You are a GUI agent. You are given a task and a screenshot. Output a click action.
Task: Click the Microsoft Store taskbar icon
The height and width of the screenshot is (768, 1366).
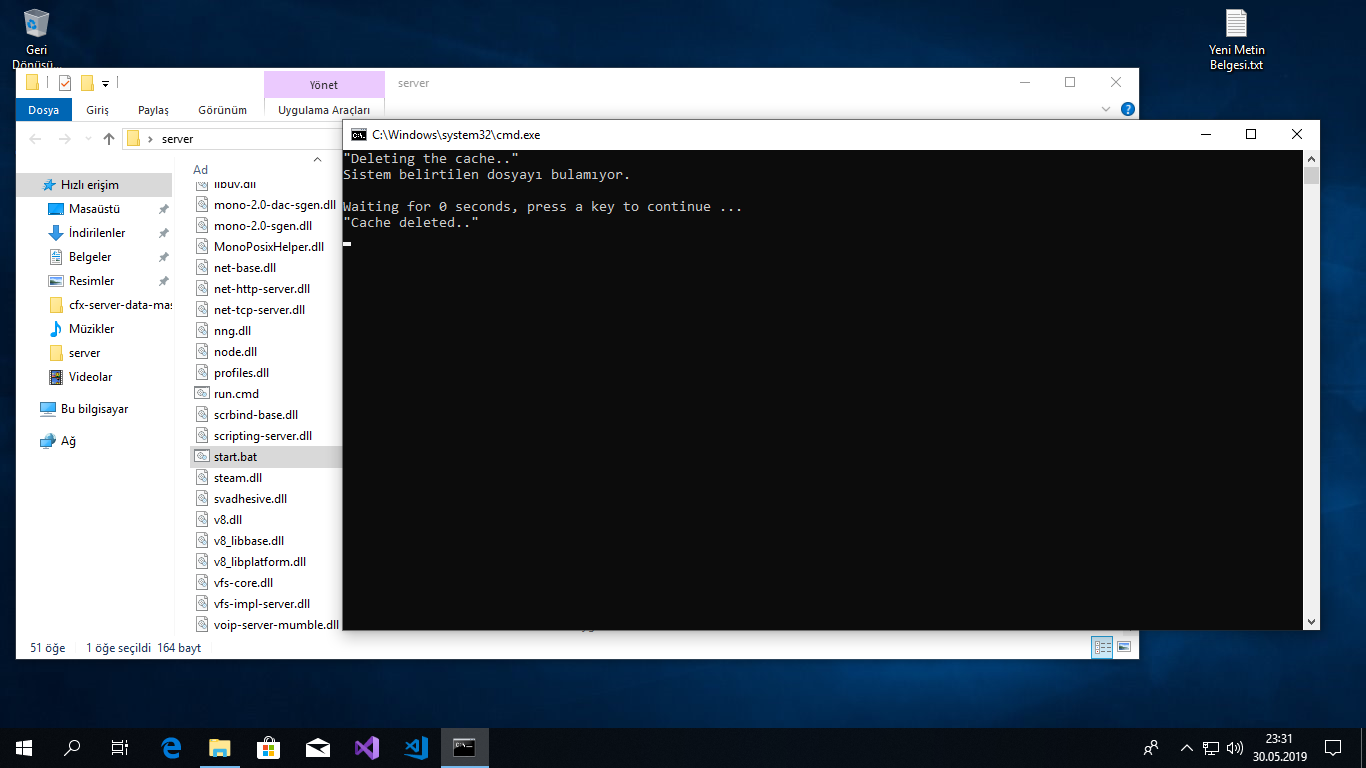pyautogui.click(x=269, y=747)
